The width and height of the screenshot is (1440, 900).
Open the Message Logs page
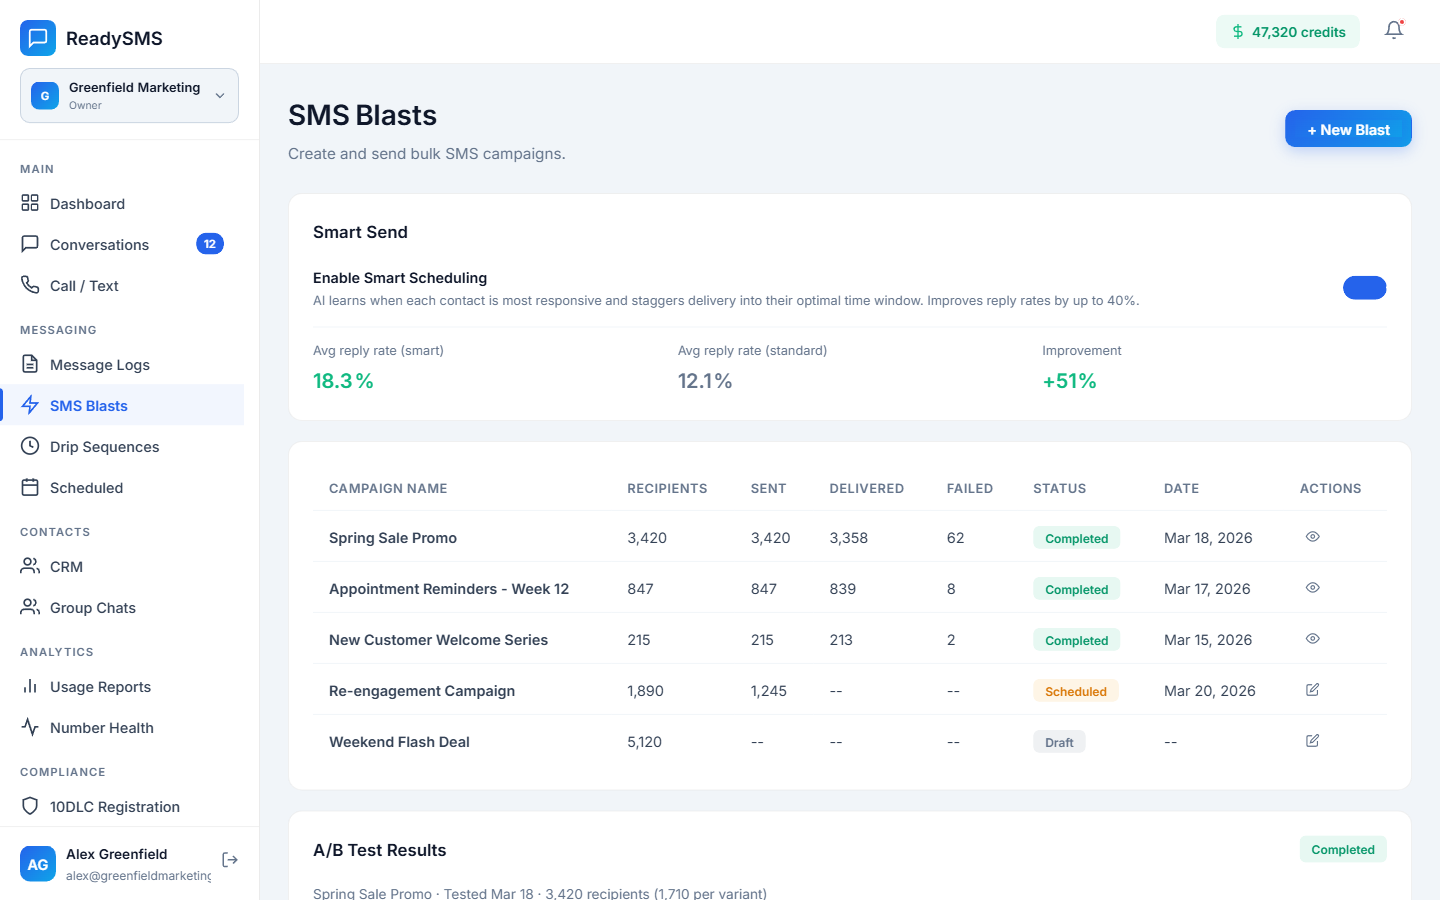coord(99,365)
